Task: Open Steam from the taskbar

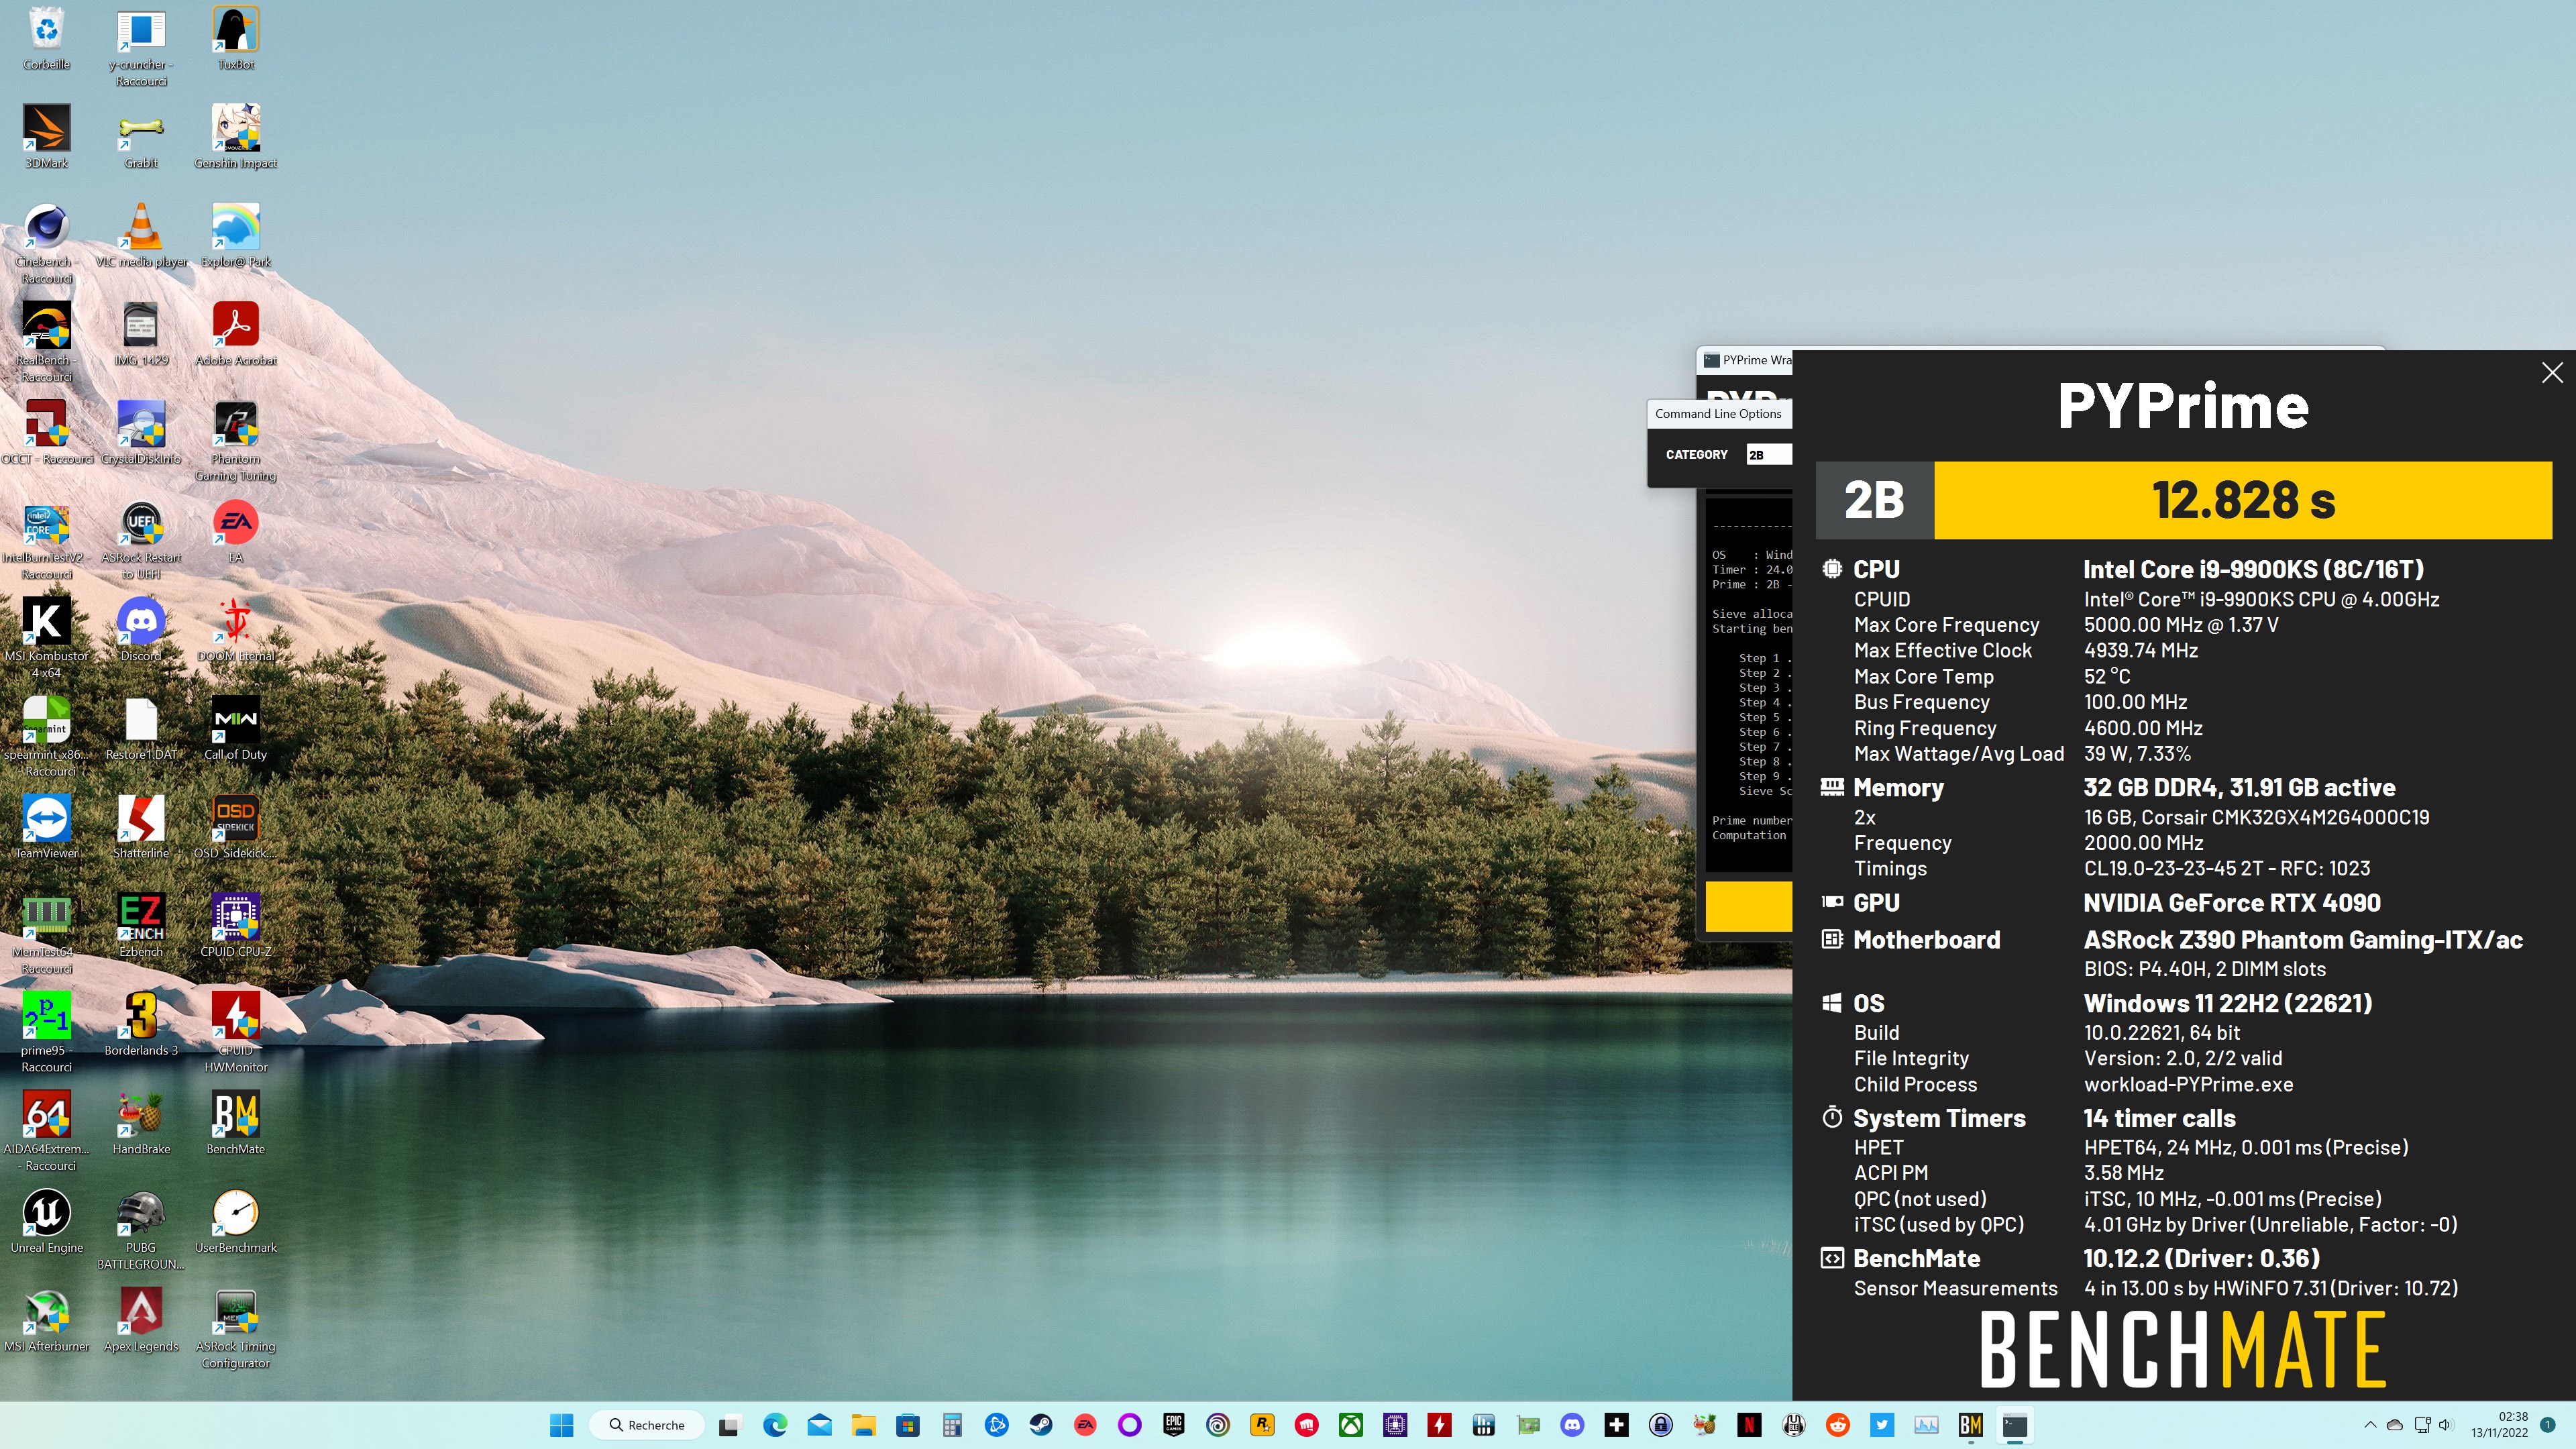Action: 1041,1425
